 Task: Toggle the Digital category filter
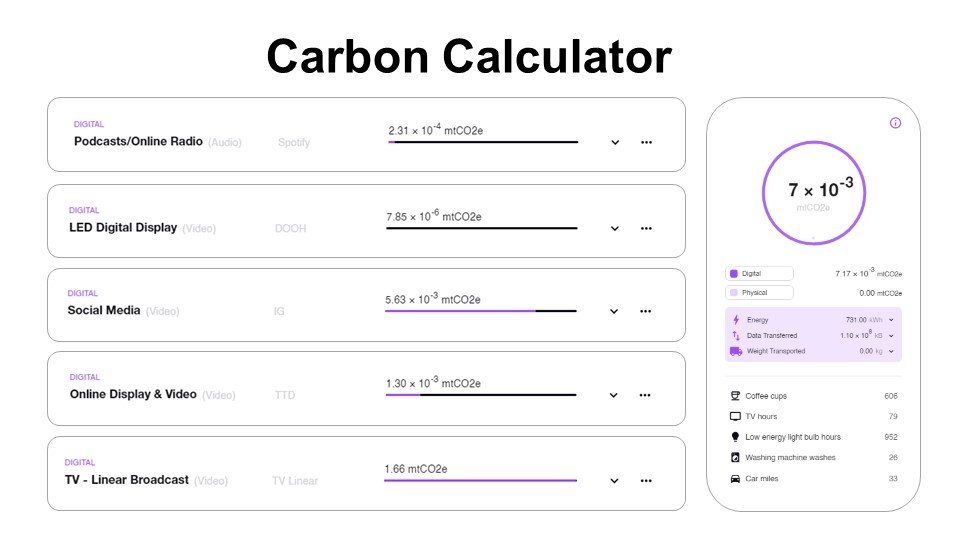[x=759, y=274]
